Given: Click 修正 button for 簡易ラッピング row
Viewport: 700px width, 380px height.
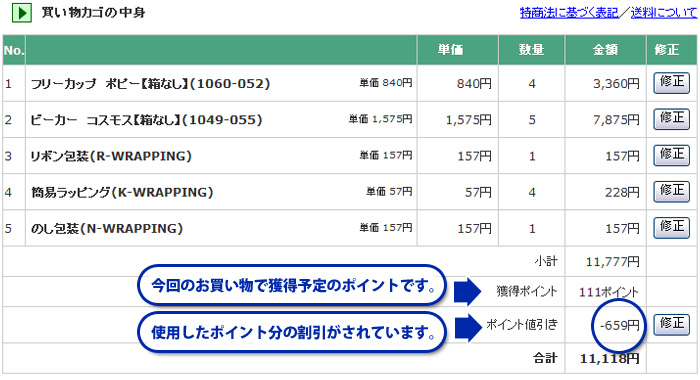Looking at the screenshot, I should point(671,191).
